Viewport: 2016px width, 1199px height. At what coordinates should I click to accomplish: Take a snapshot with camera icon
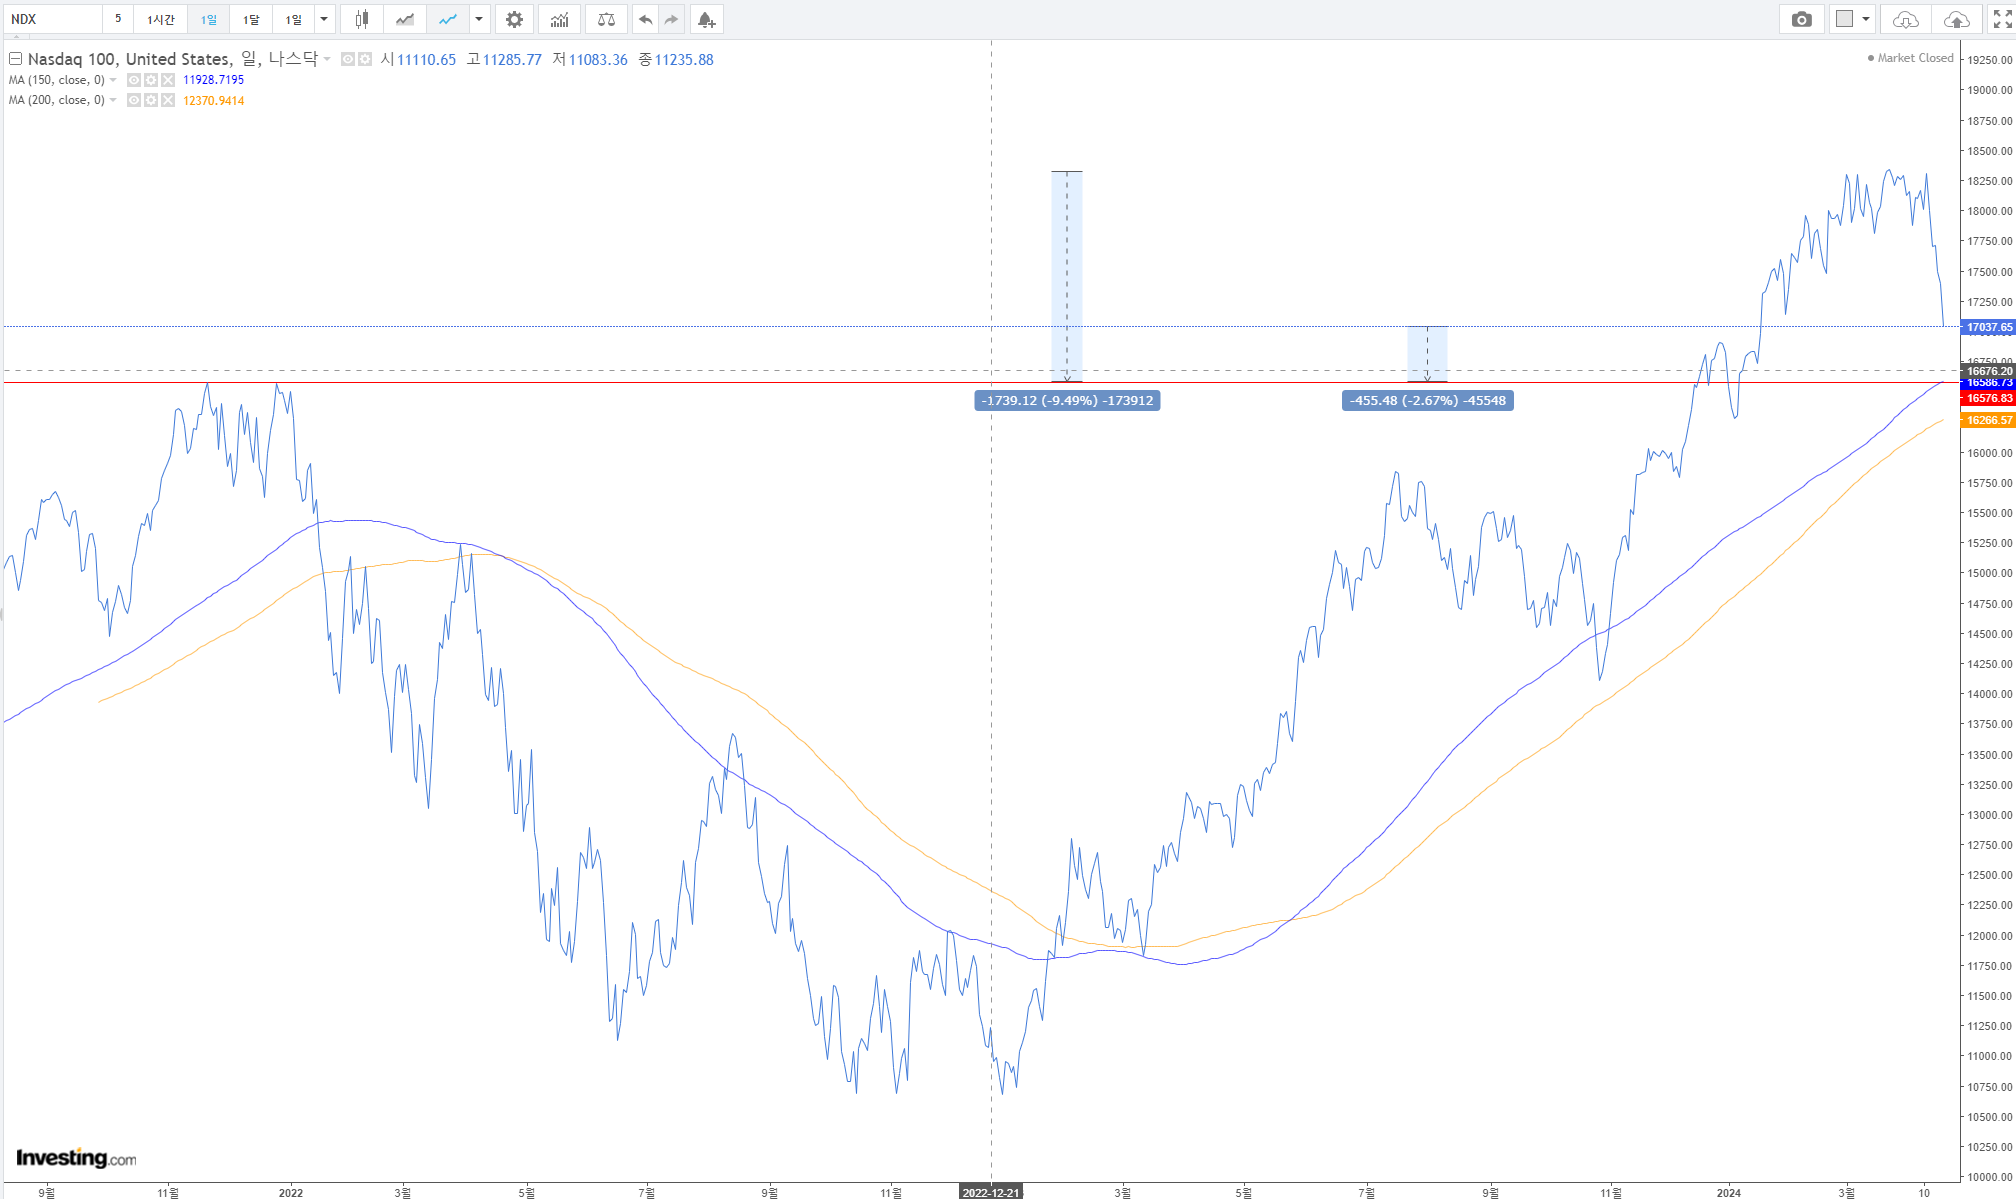click(x=1801, y=19)
